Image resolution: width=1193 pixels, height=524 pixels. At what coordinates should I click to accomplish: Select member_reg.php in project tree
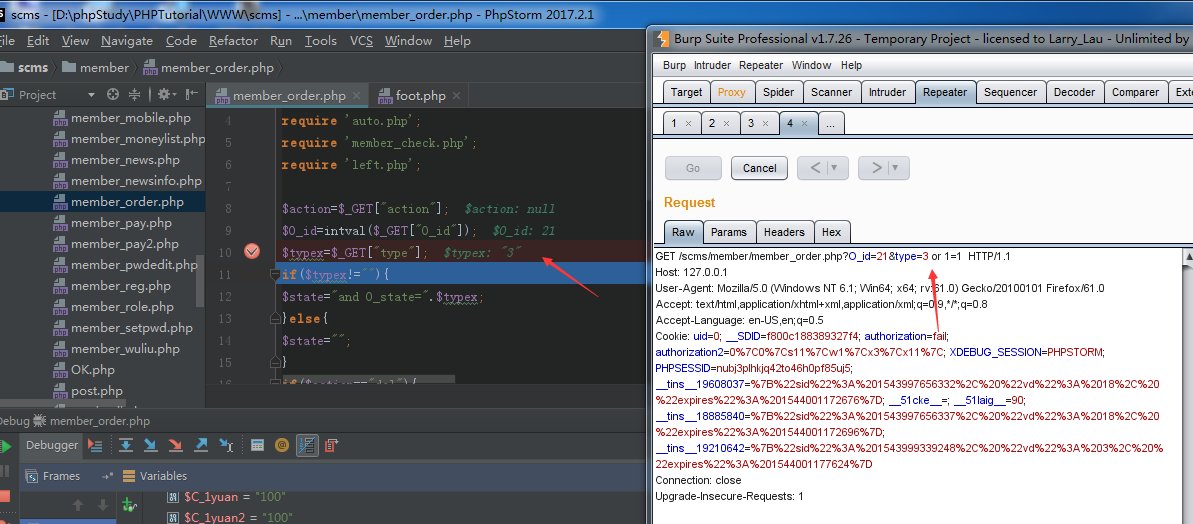coord(121,286)
